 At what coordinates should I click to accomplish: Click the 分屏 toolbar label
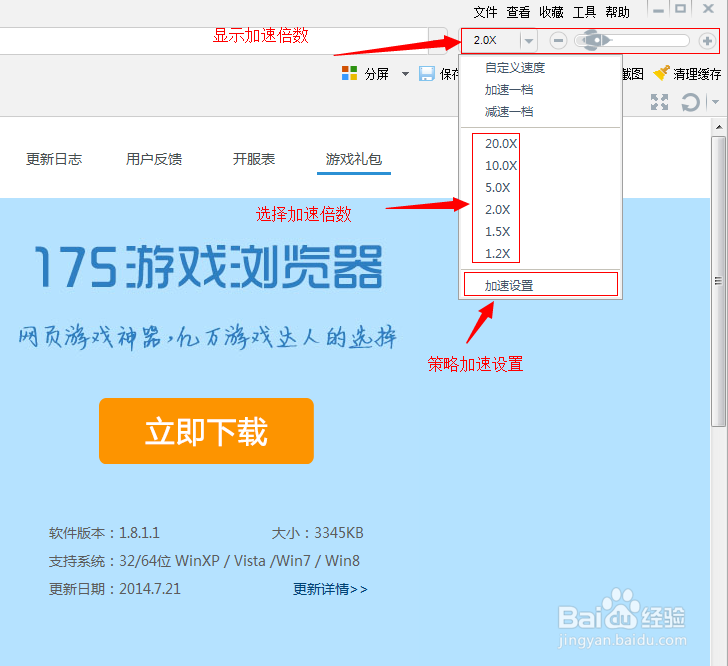point(377,74)
